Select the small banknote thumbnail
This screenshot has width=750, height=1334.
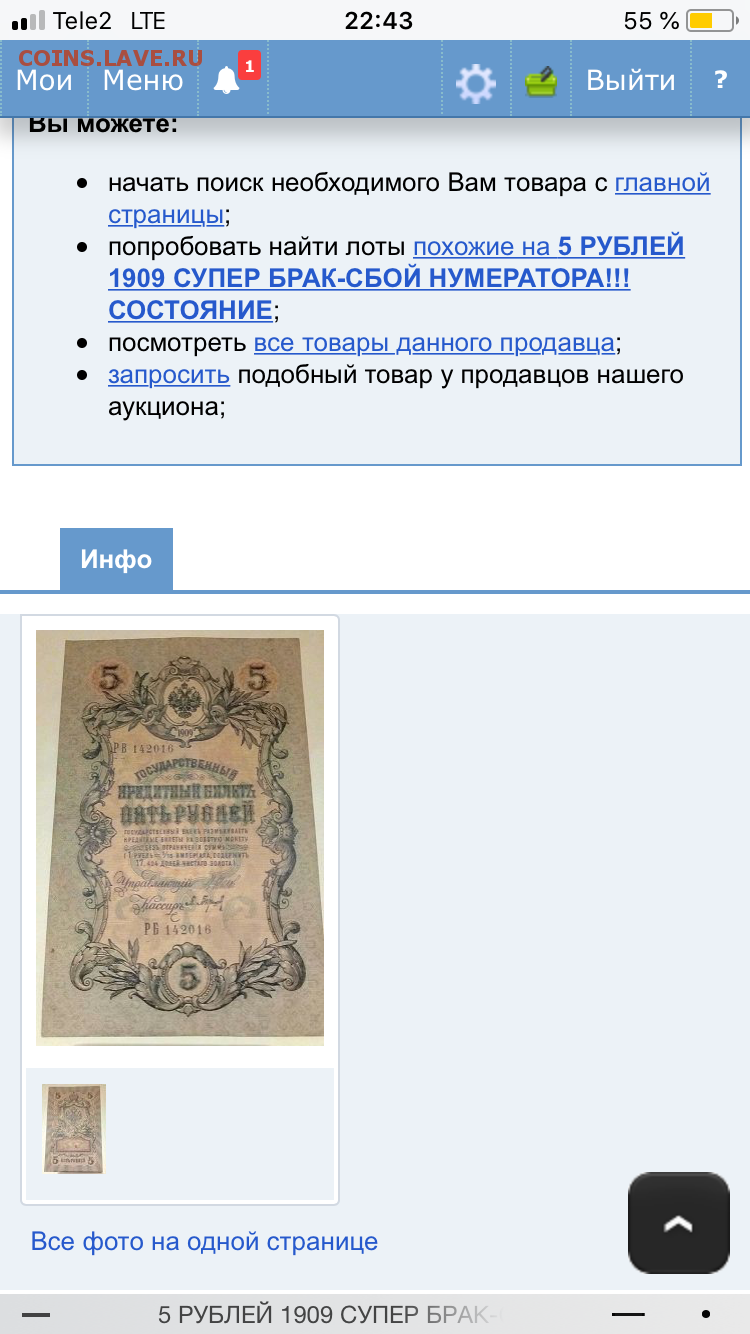coord(74,1128)
